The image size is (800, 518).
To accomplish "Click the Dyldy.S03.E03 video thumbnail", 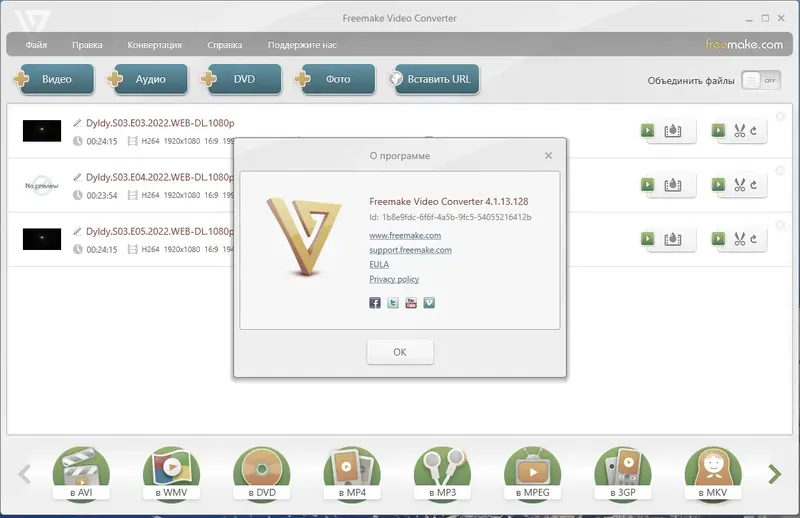I will (x=42, y=131).
